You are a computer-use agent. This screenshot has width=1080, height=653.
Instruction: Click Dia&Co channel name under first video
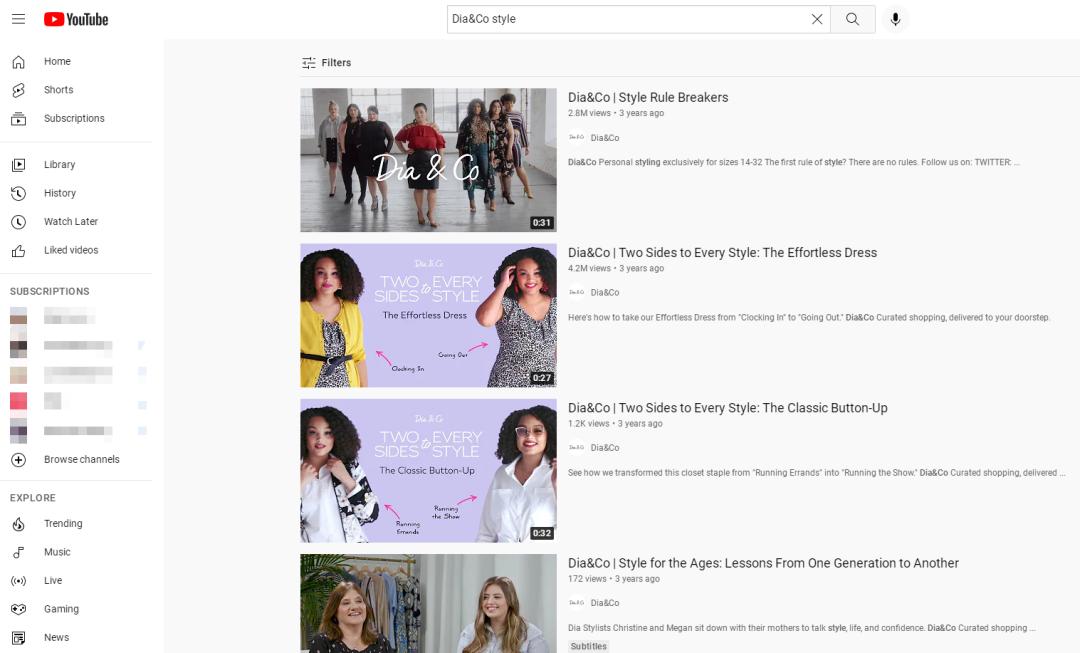coord(604,138)
